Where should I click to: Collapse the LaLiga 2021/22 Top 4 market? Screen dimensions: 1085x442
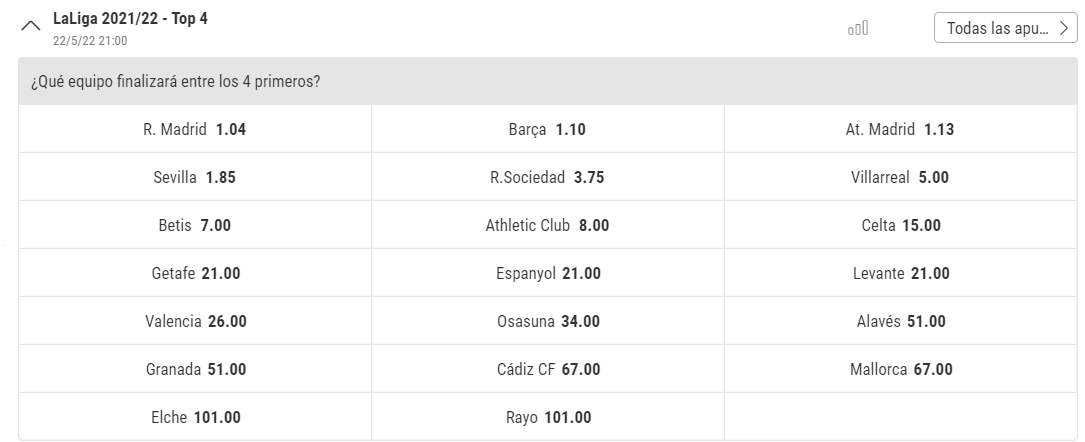31,28
